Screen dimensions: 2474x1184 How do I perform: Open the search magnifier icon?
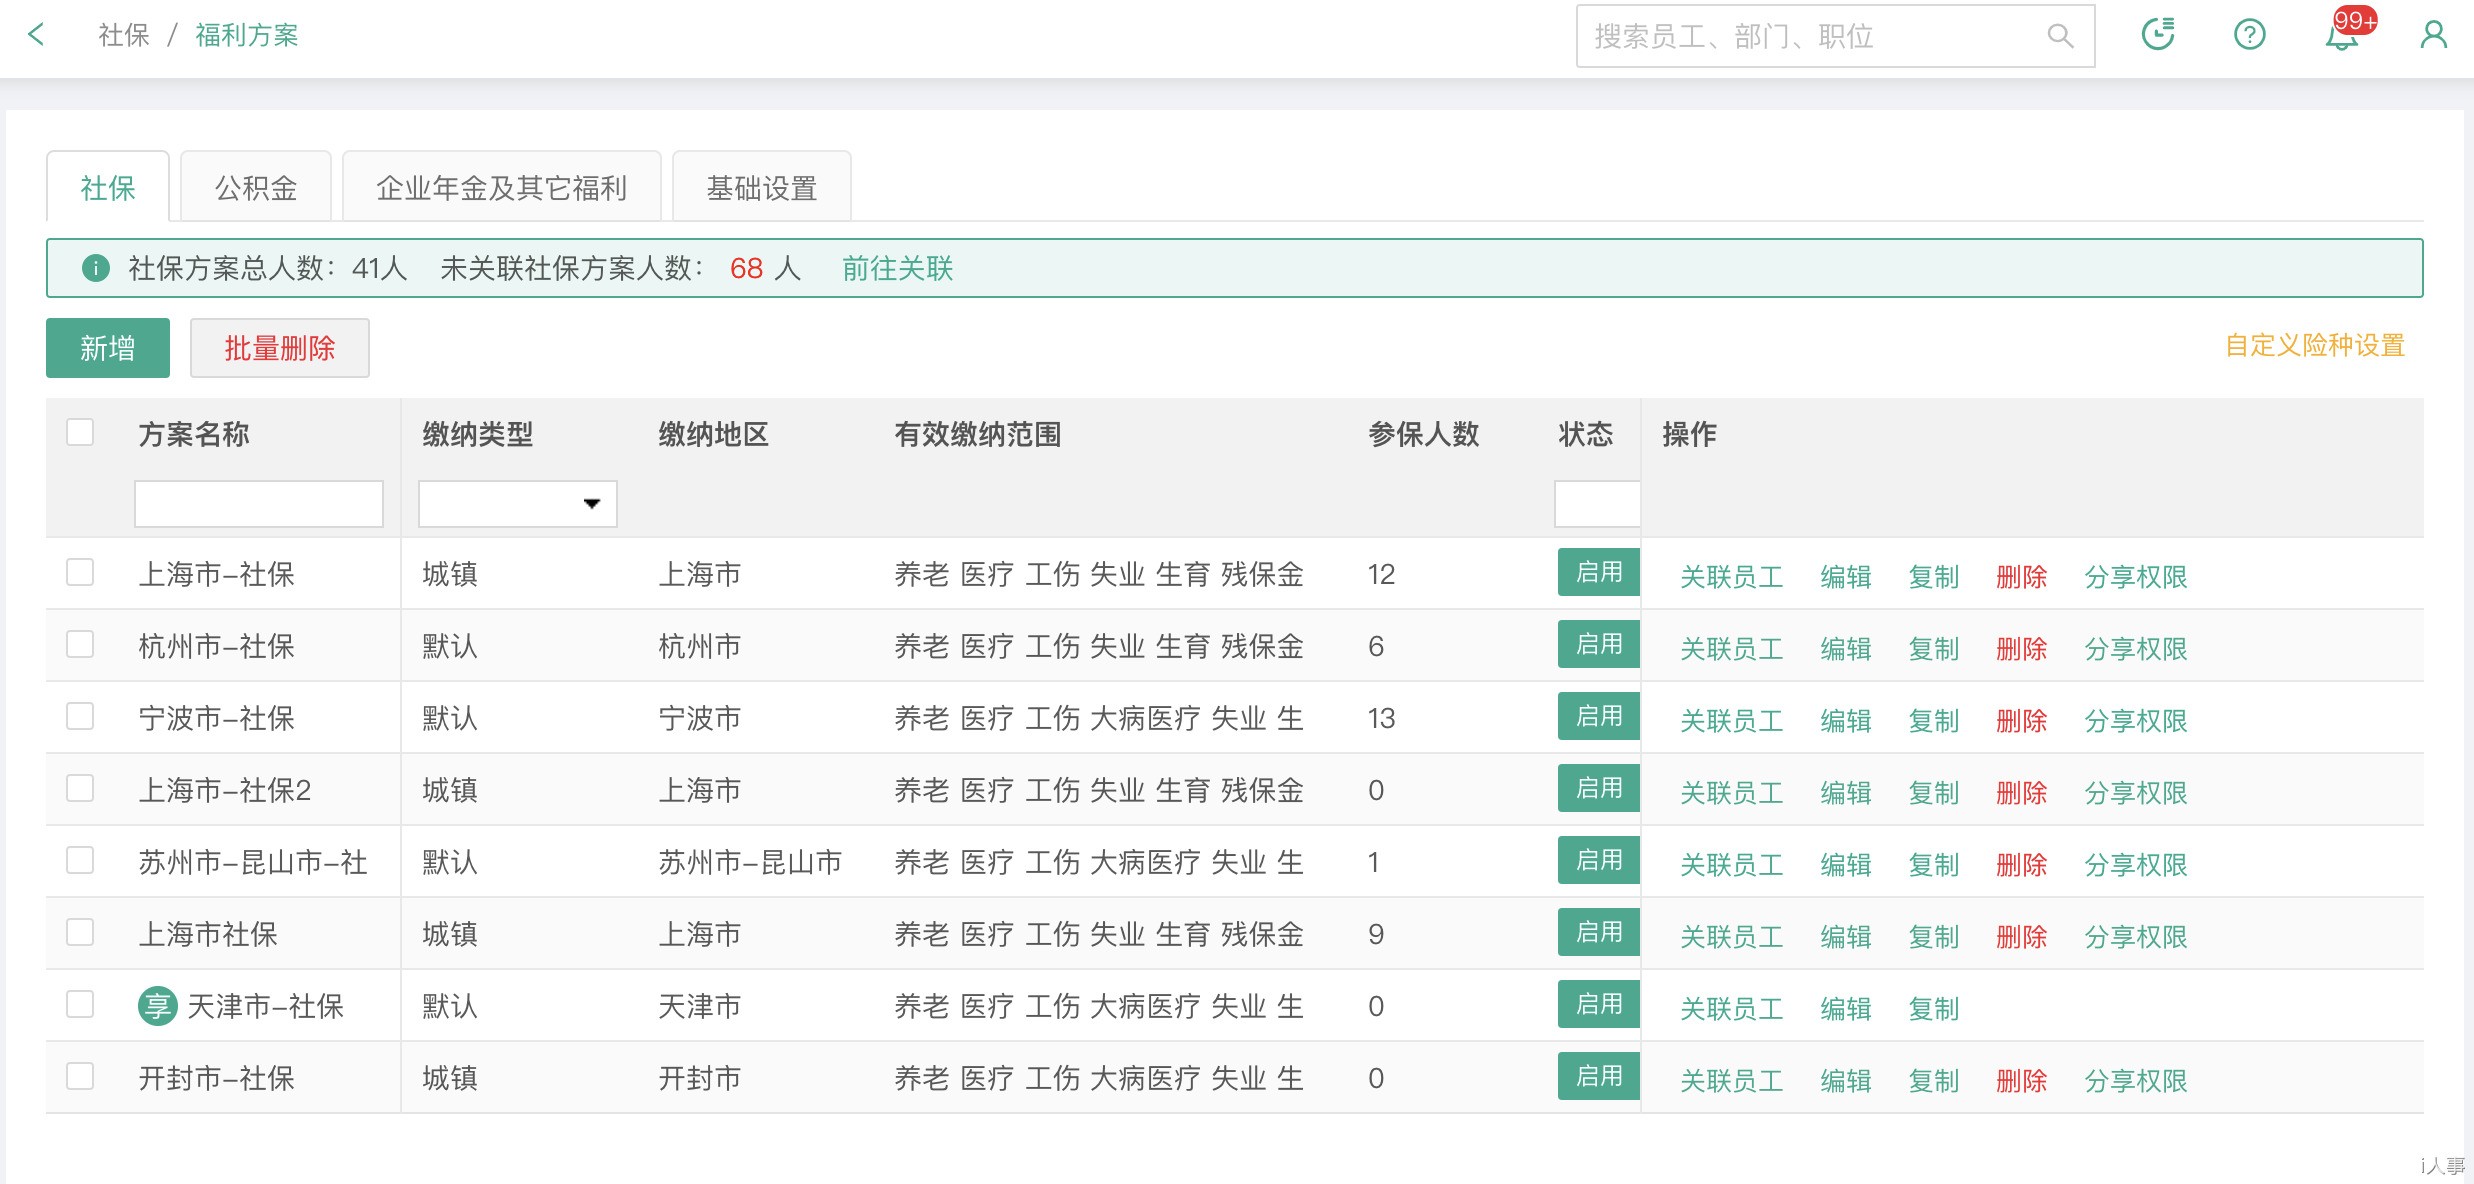click(2060, 36)
